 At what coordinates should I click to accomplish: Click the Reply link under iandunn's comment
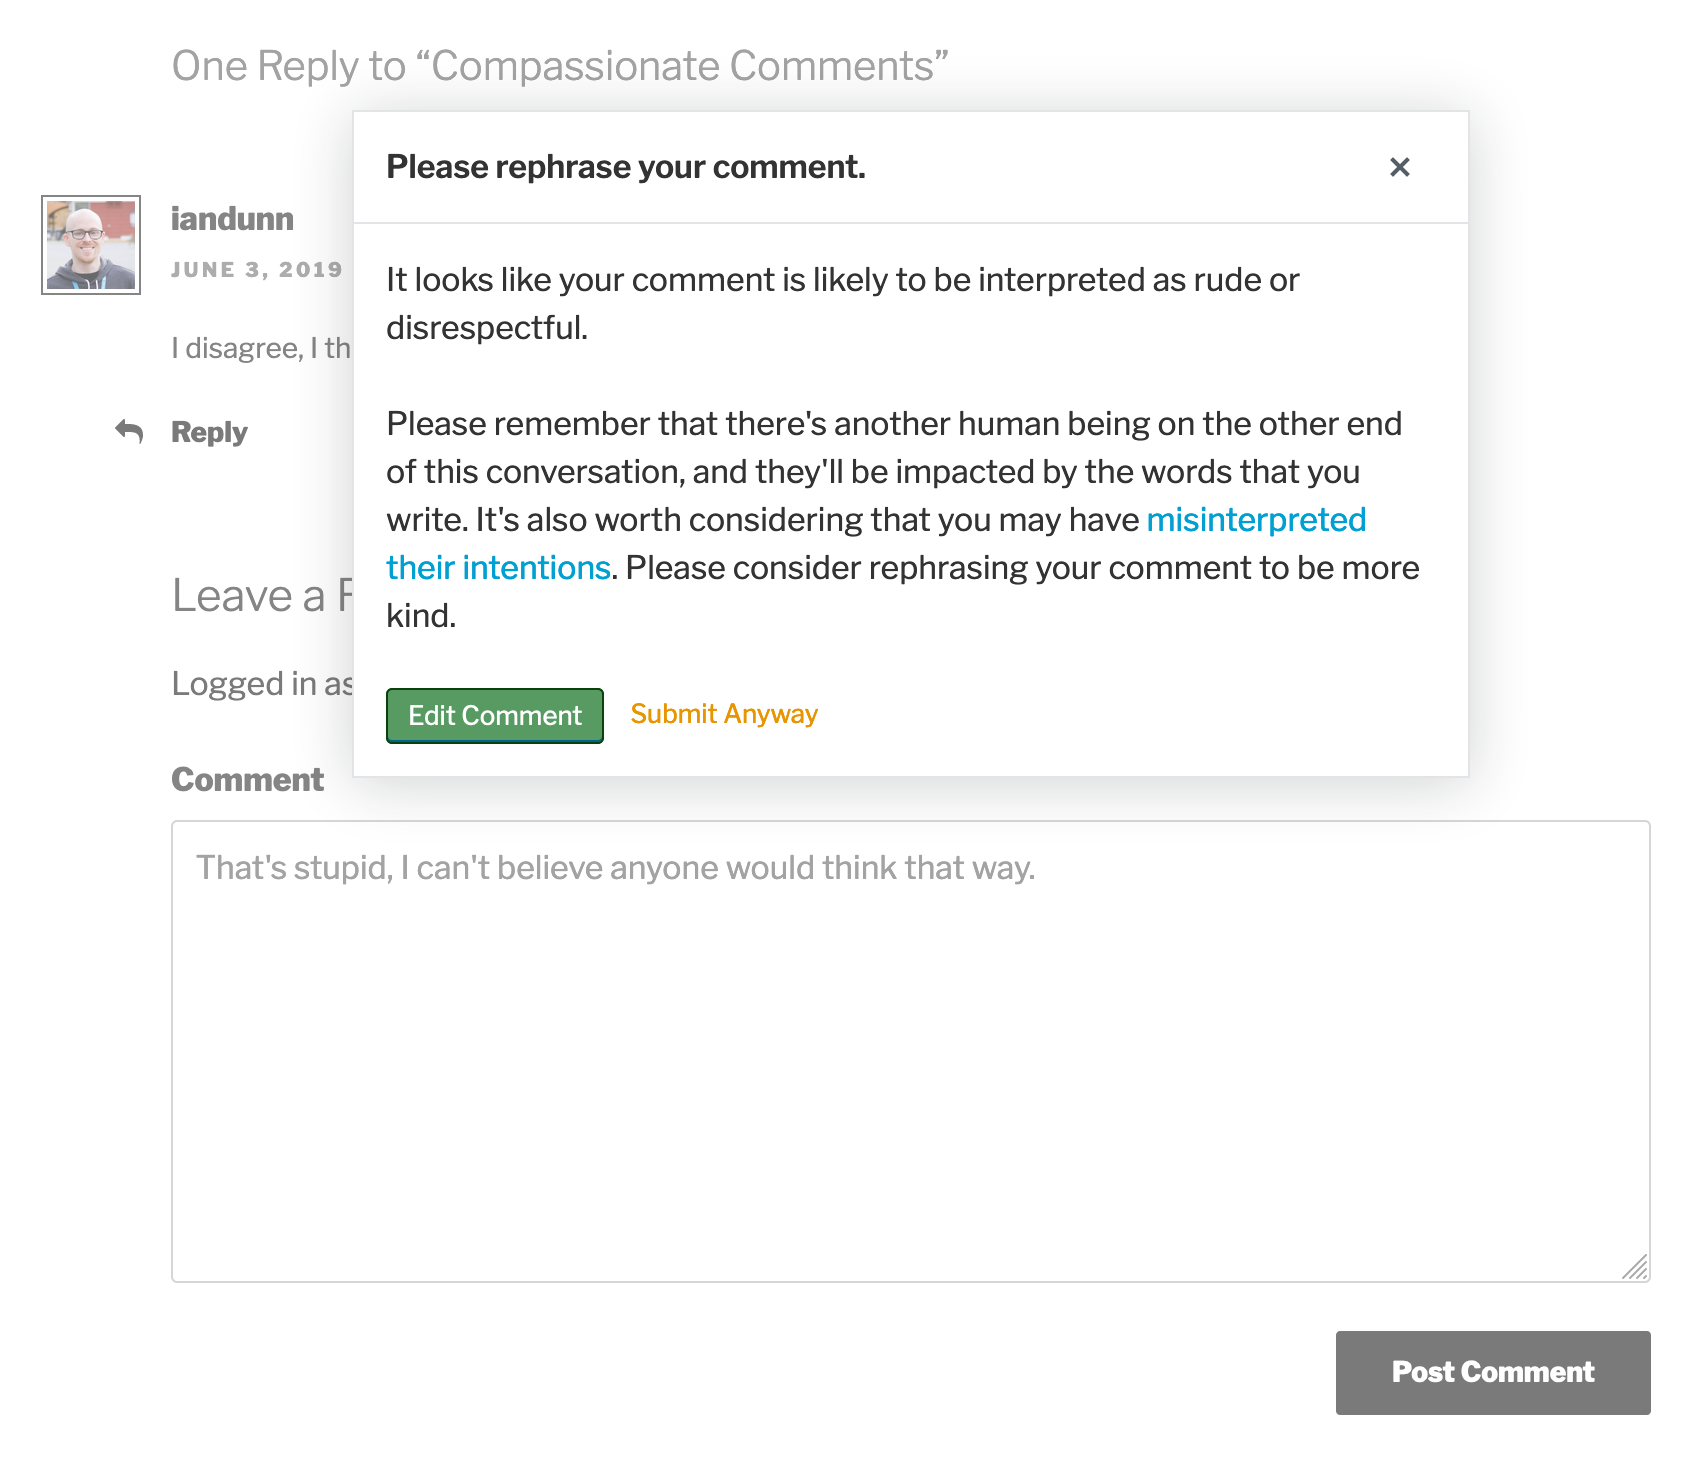coord(209,432)
